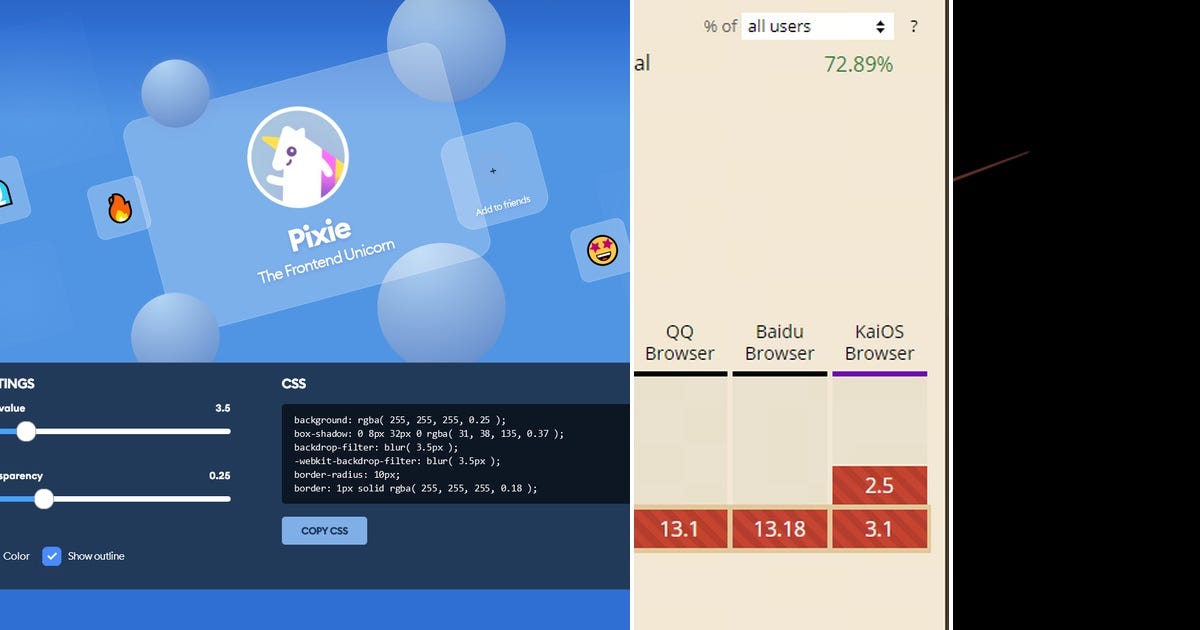The height and width of the screenshot is (630, 1200).
Task: Click the plus icon above Add to friends
Action: click(493, 171)
